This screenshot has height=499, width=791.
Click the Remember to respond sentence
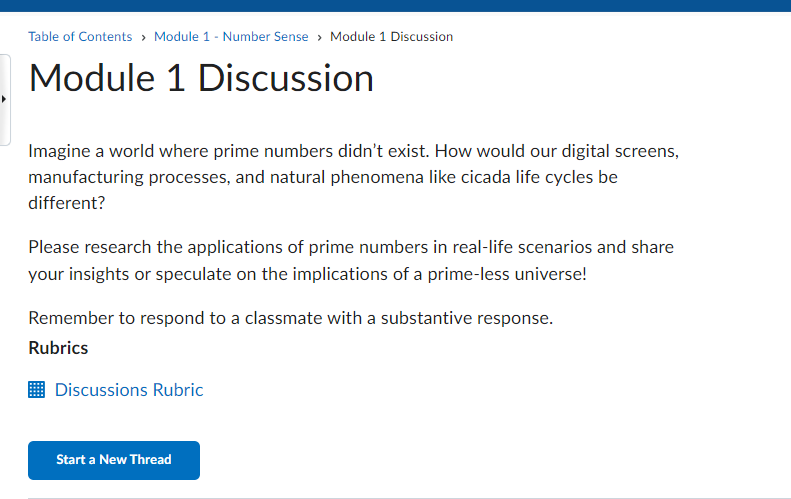click(x=290, y=319)
